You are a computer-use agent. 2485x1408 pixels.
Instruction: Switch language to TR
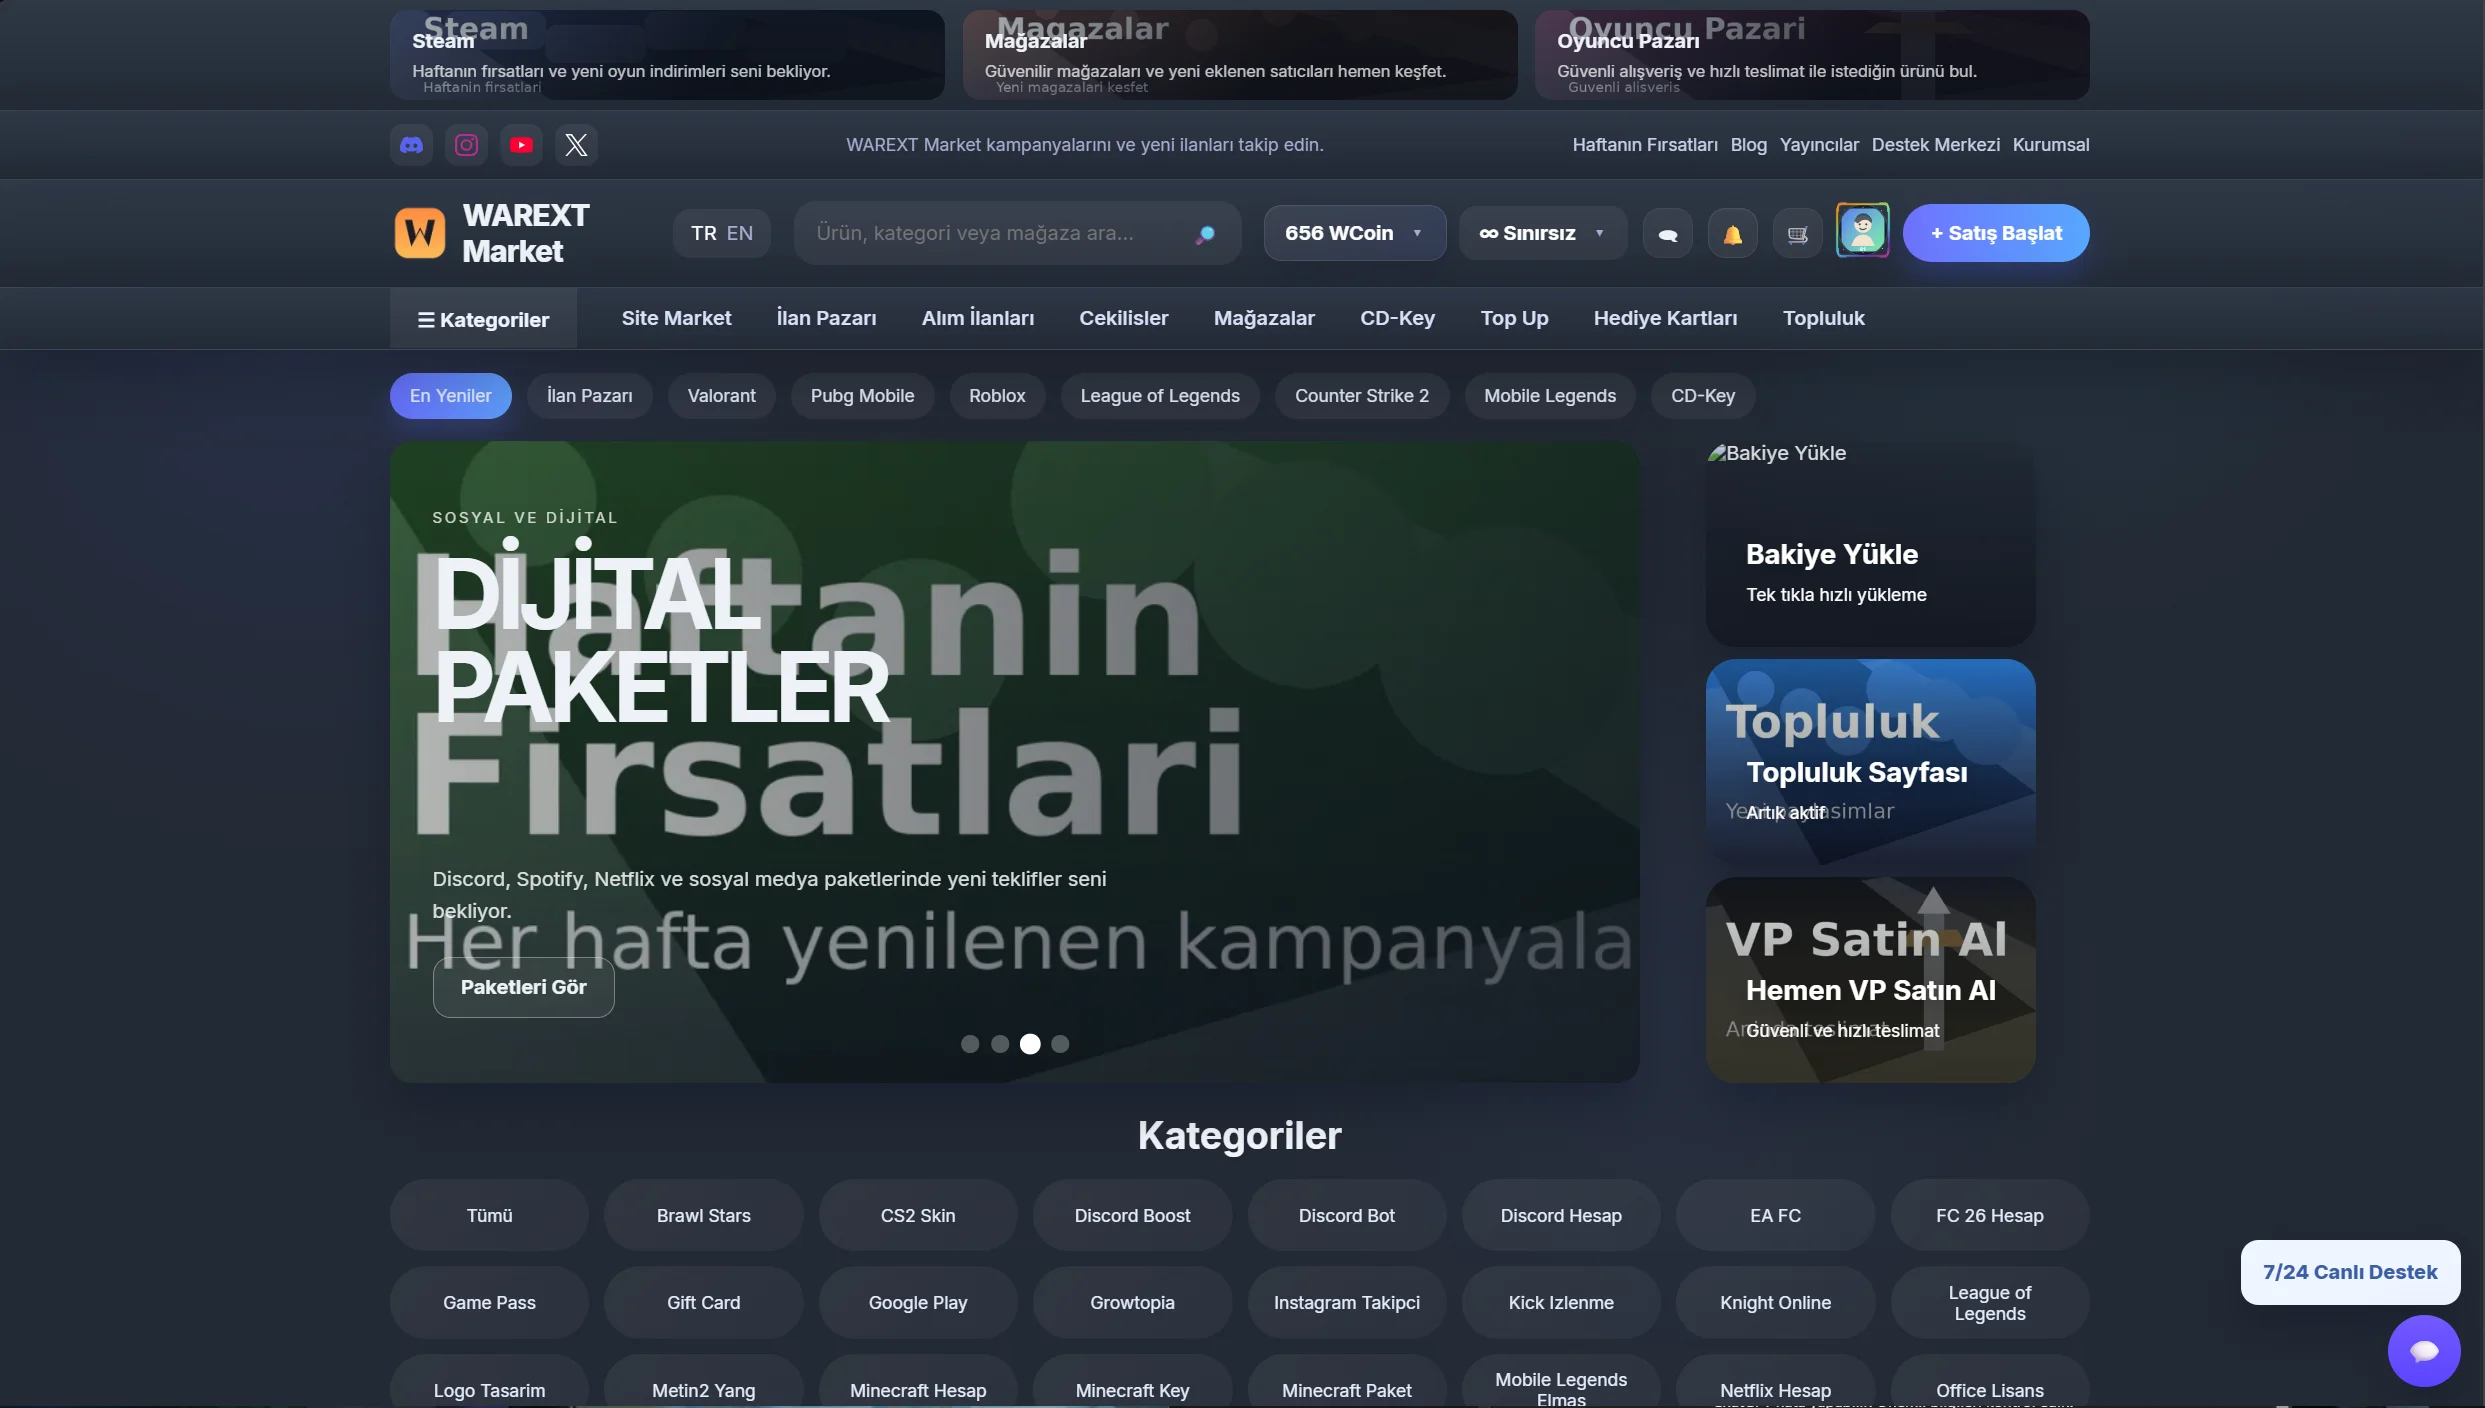(704, 233)
